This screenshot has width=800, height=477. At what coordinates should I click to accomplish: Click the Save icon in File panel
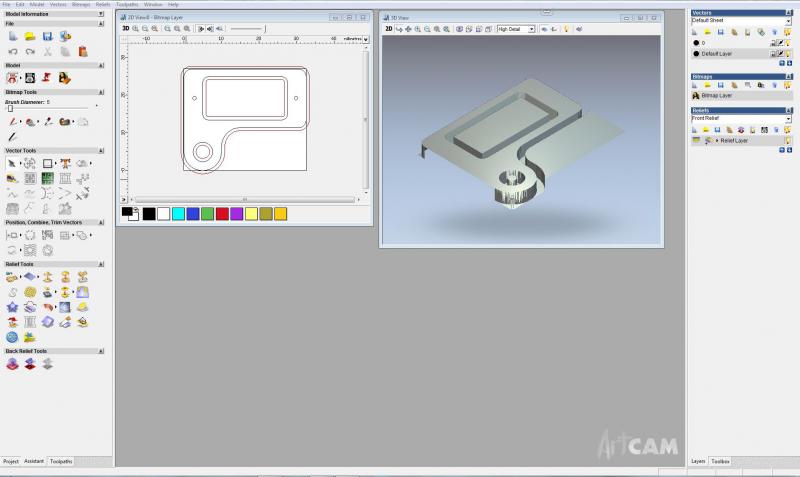pyautogui.click(x=47, y=36)
